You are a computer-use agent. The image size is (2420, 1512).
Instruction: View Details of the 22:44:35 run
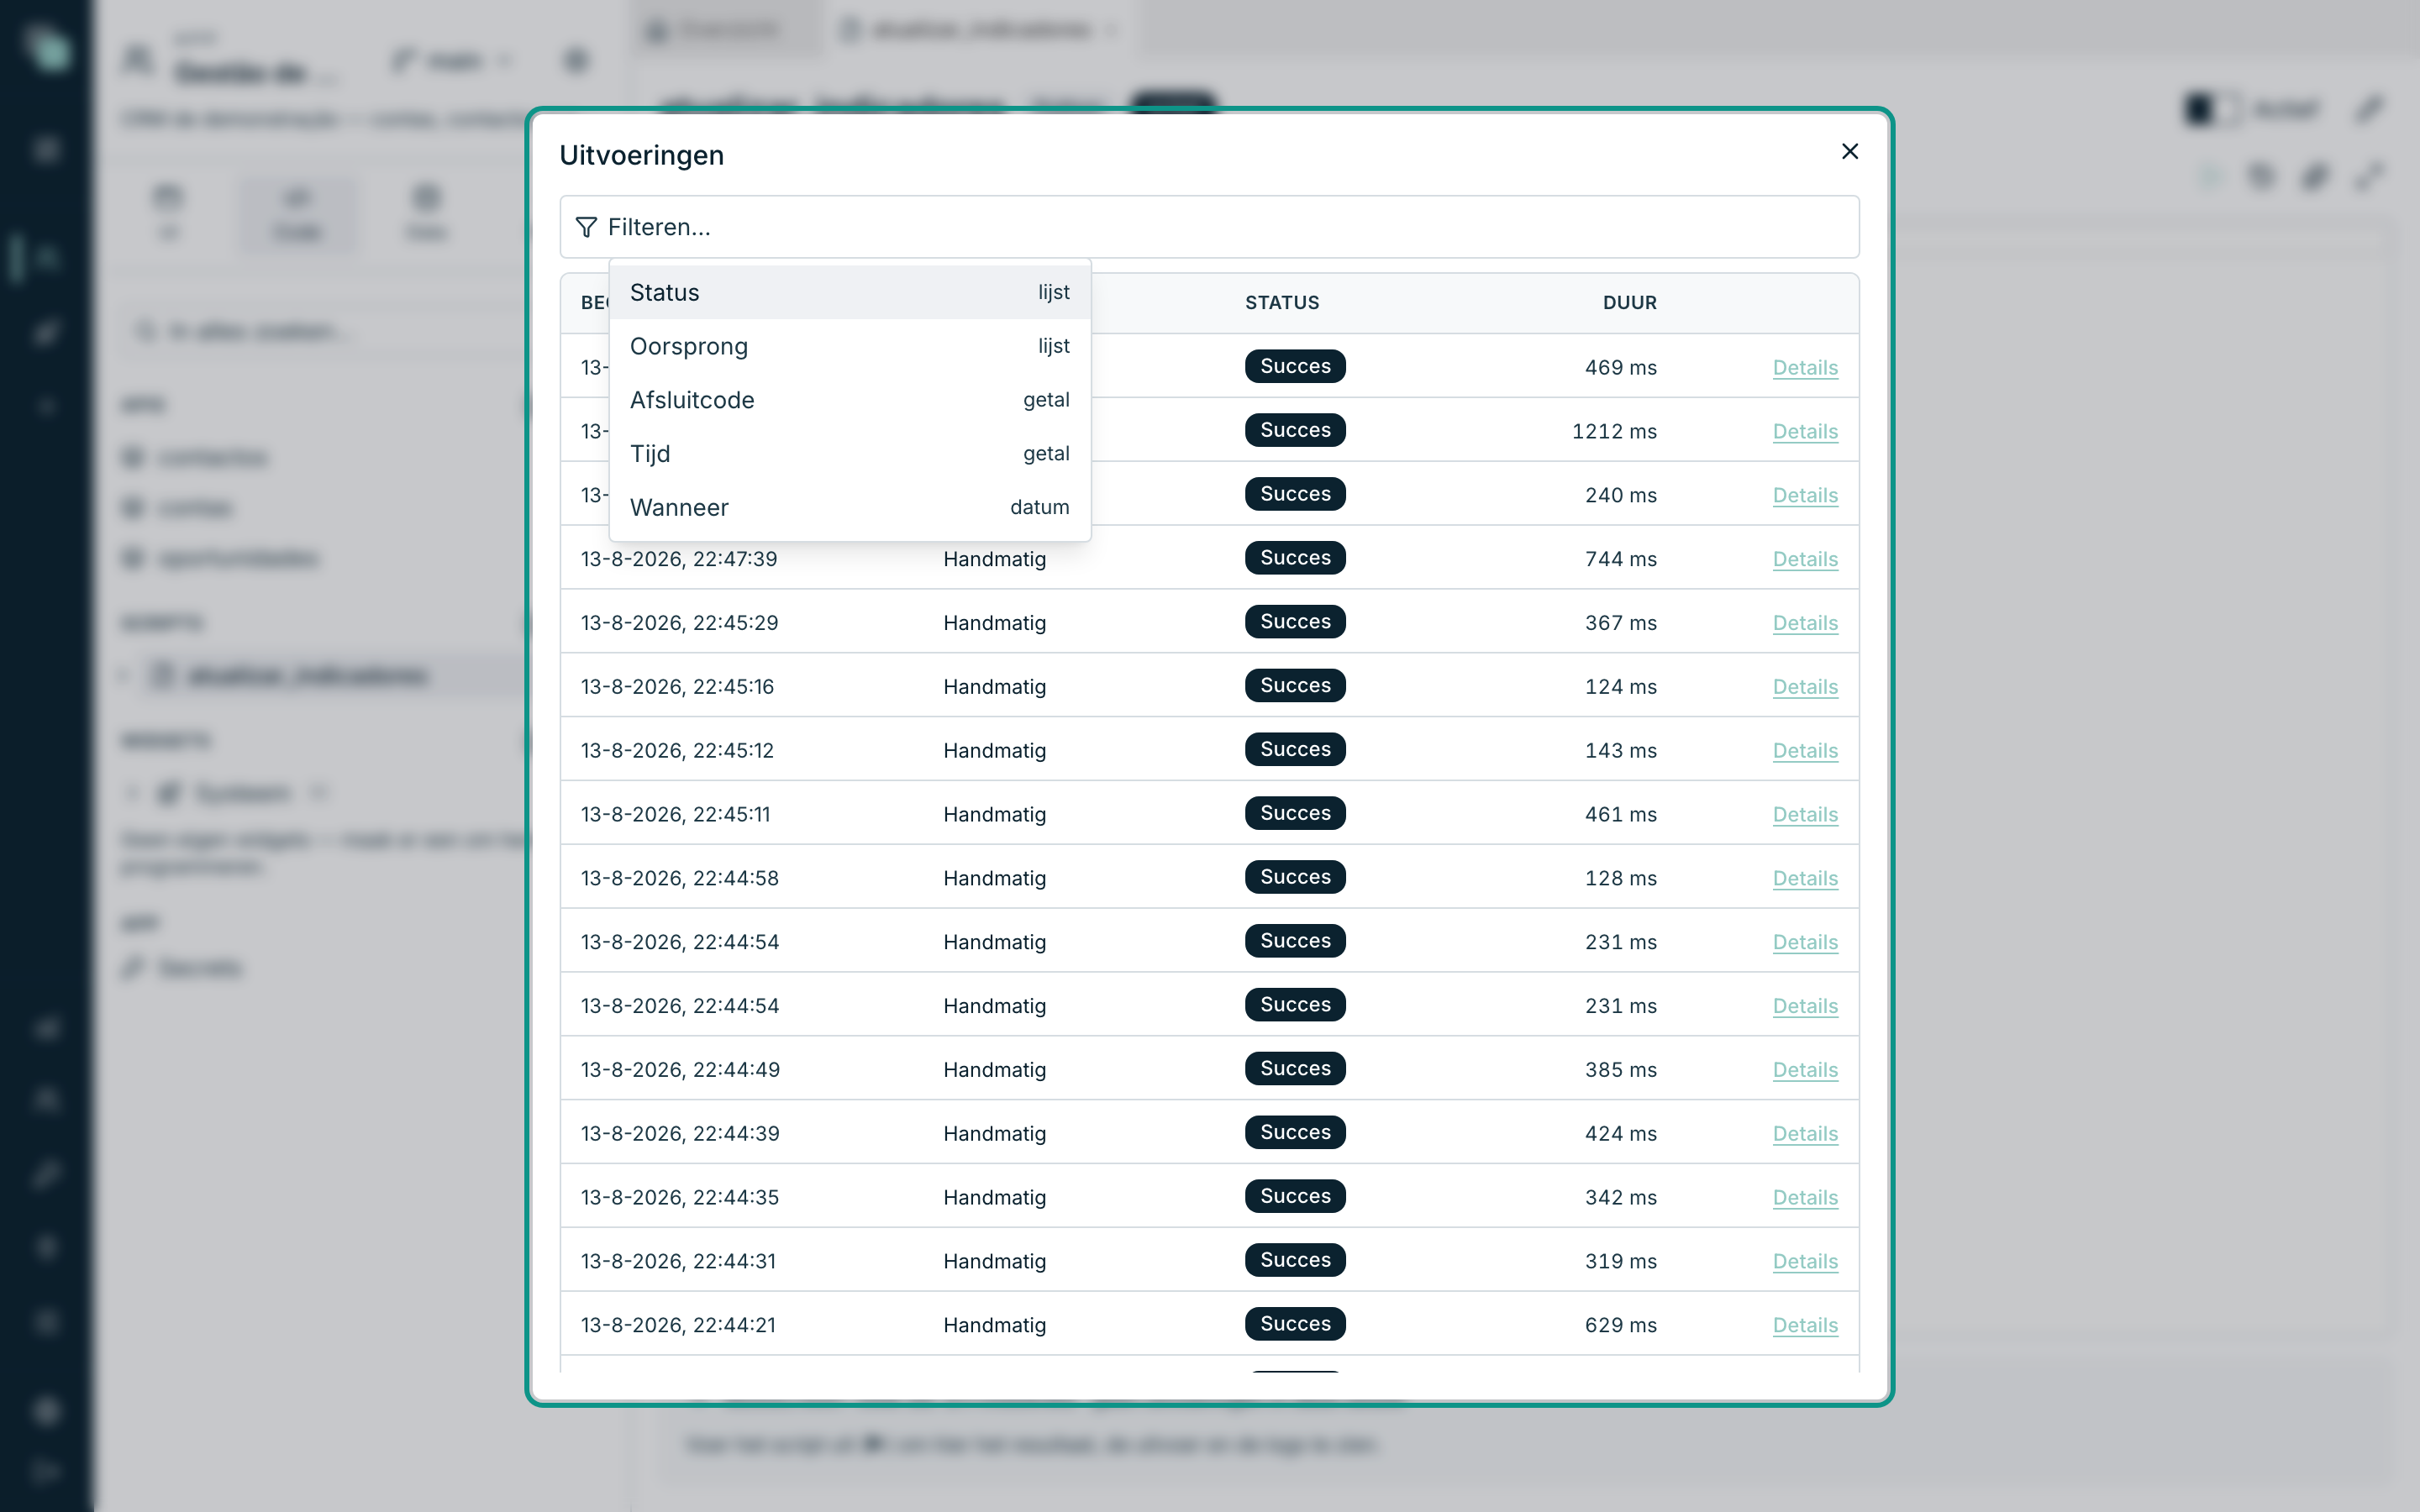pyautogui.click(x=1805, y=1198)
